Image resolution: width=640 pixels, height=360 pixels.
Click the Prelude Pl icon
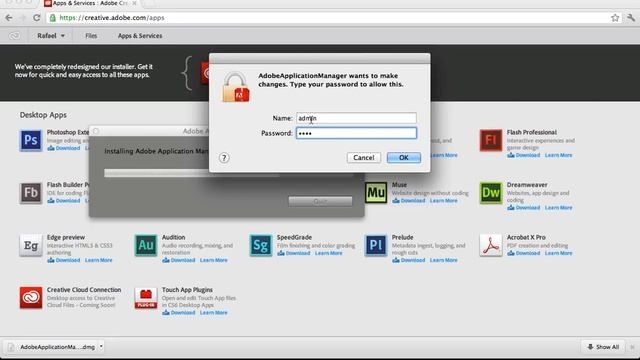(x=376, y=245)
